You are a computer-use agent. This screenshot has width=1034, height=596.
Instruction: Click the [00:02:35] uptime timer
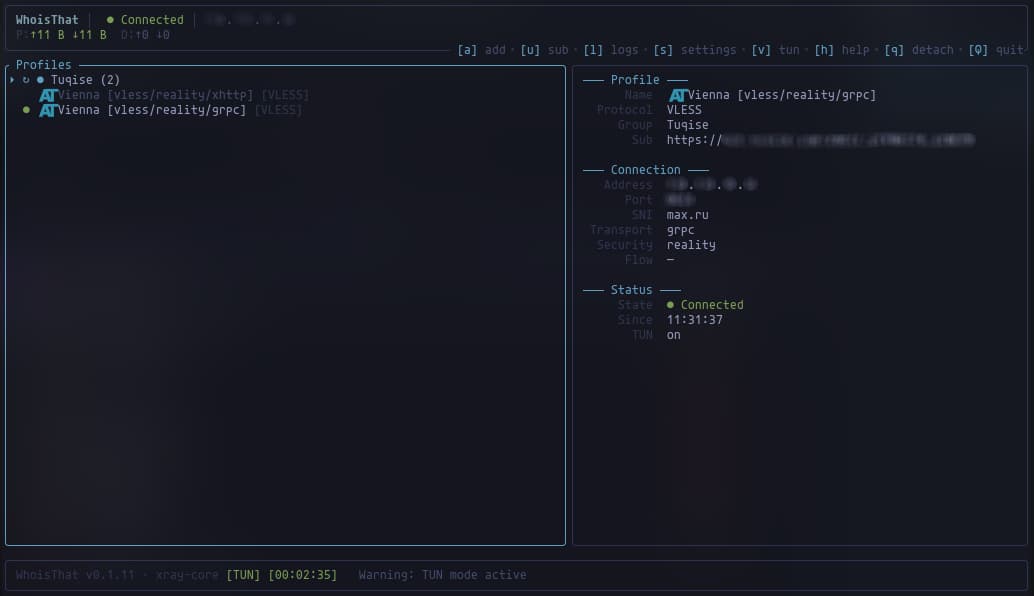[302, 575]
